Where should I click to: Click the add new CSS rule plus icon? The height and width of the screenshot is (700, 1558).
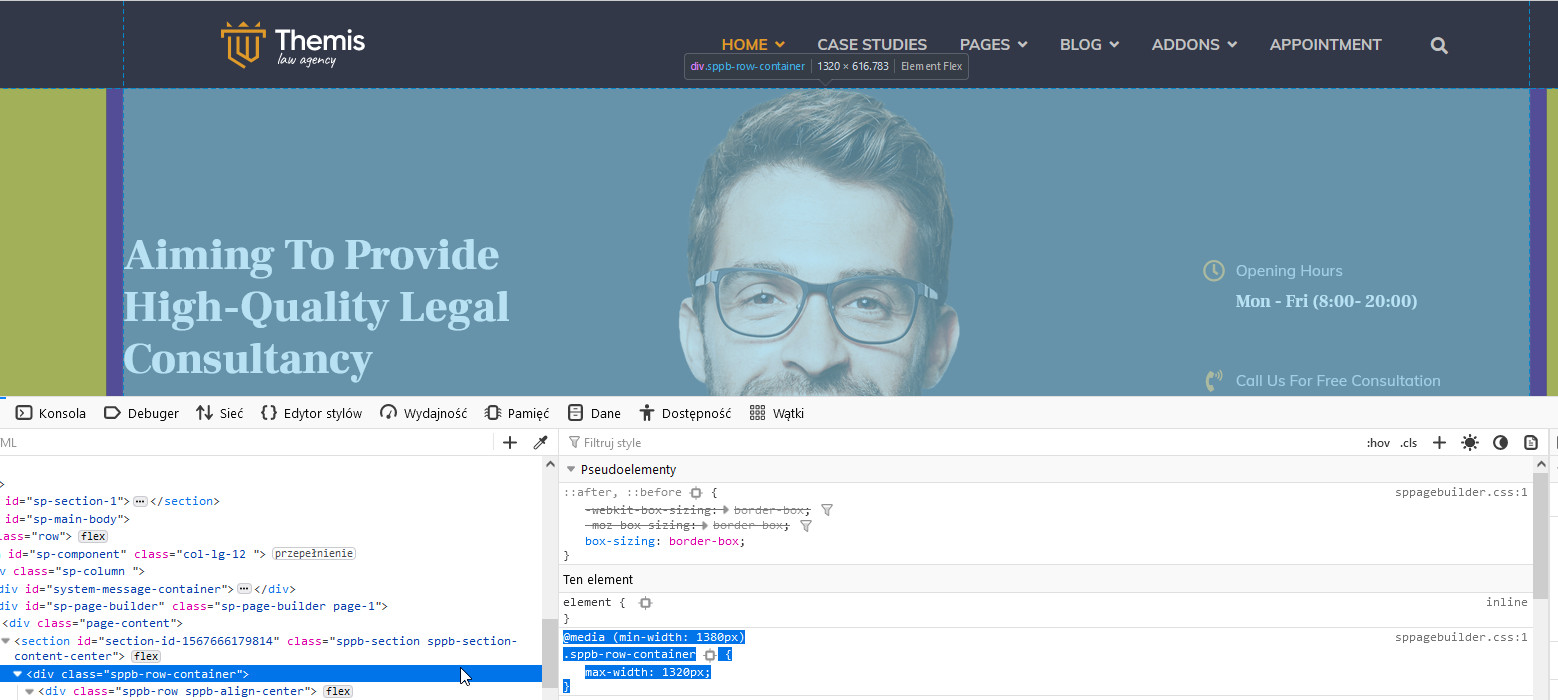1439,442
